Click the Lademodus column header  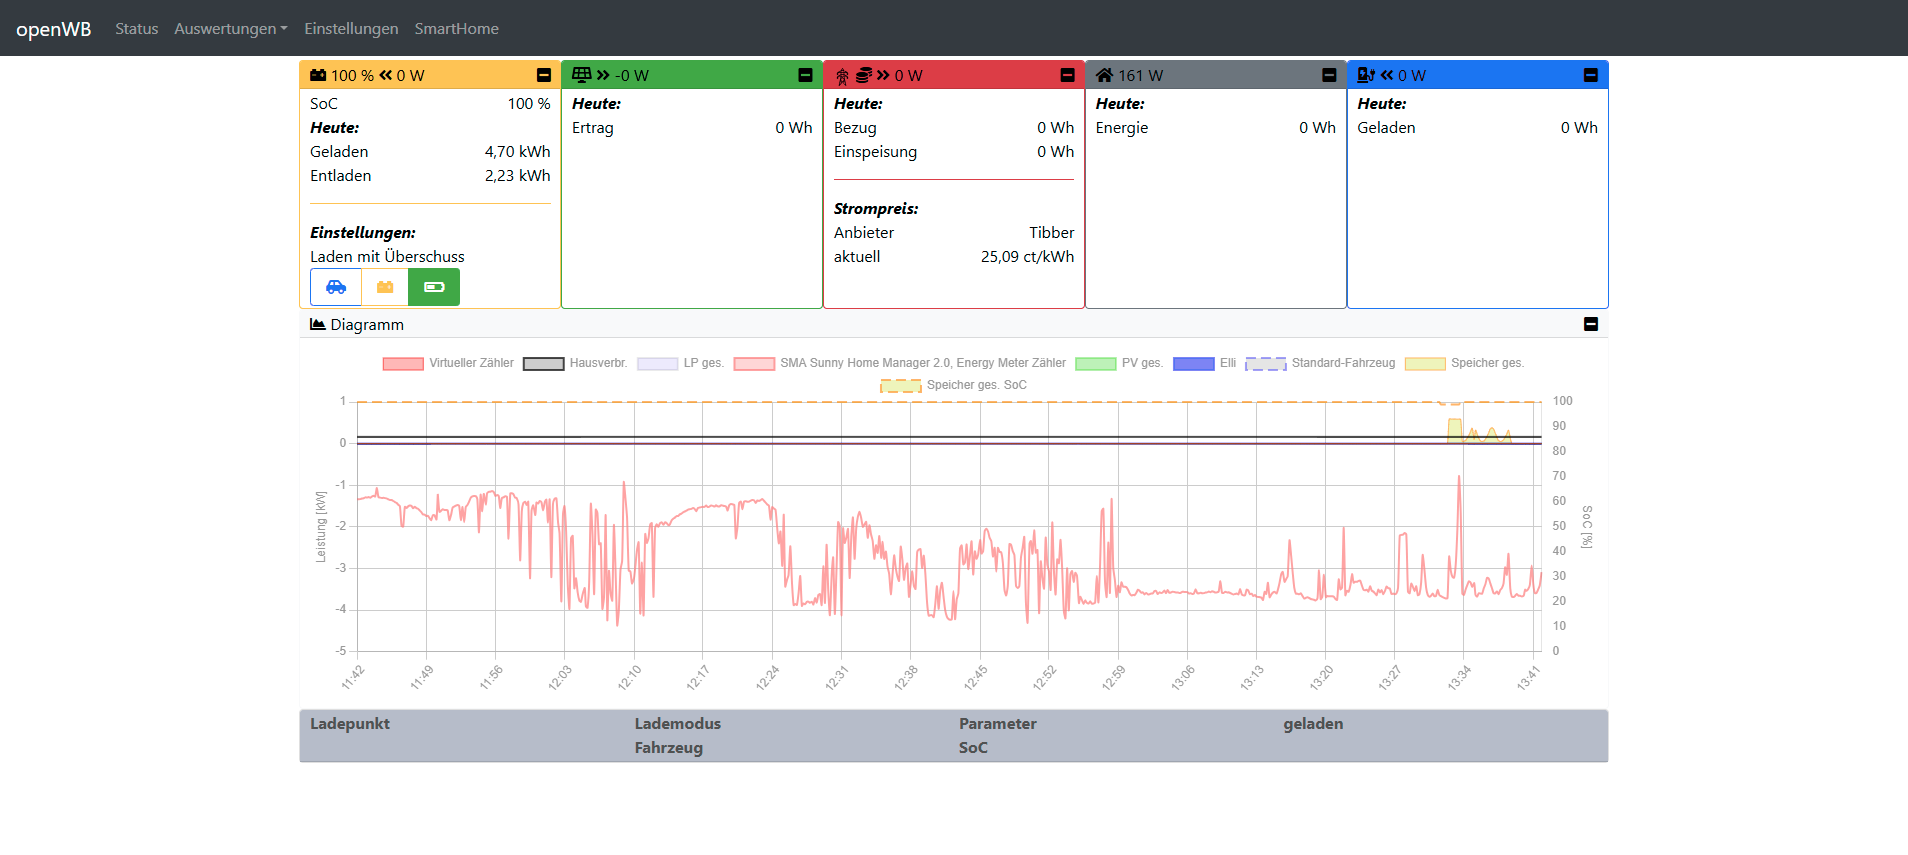[677, 723]
